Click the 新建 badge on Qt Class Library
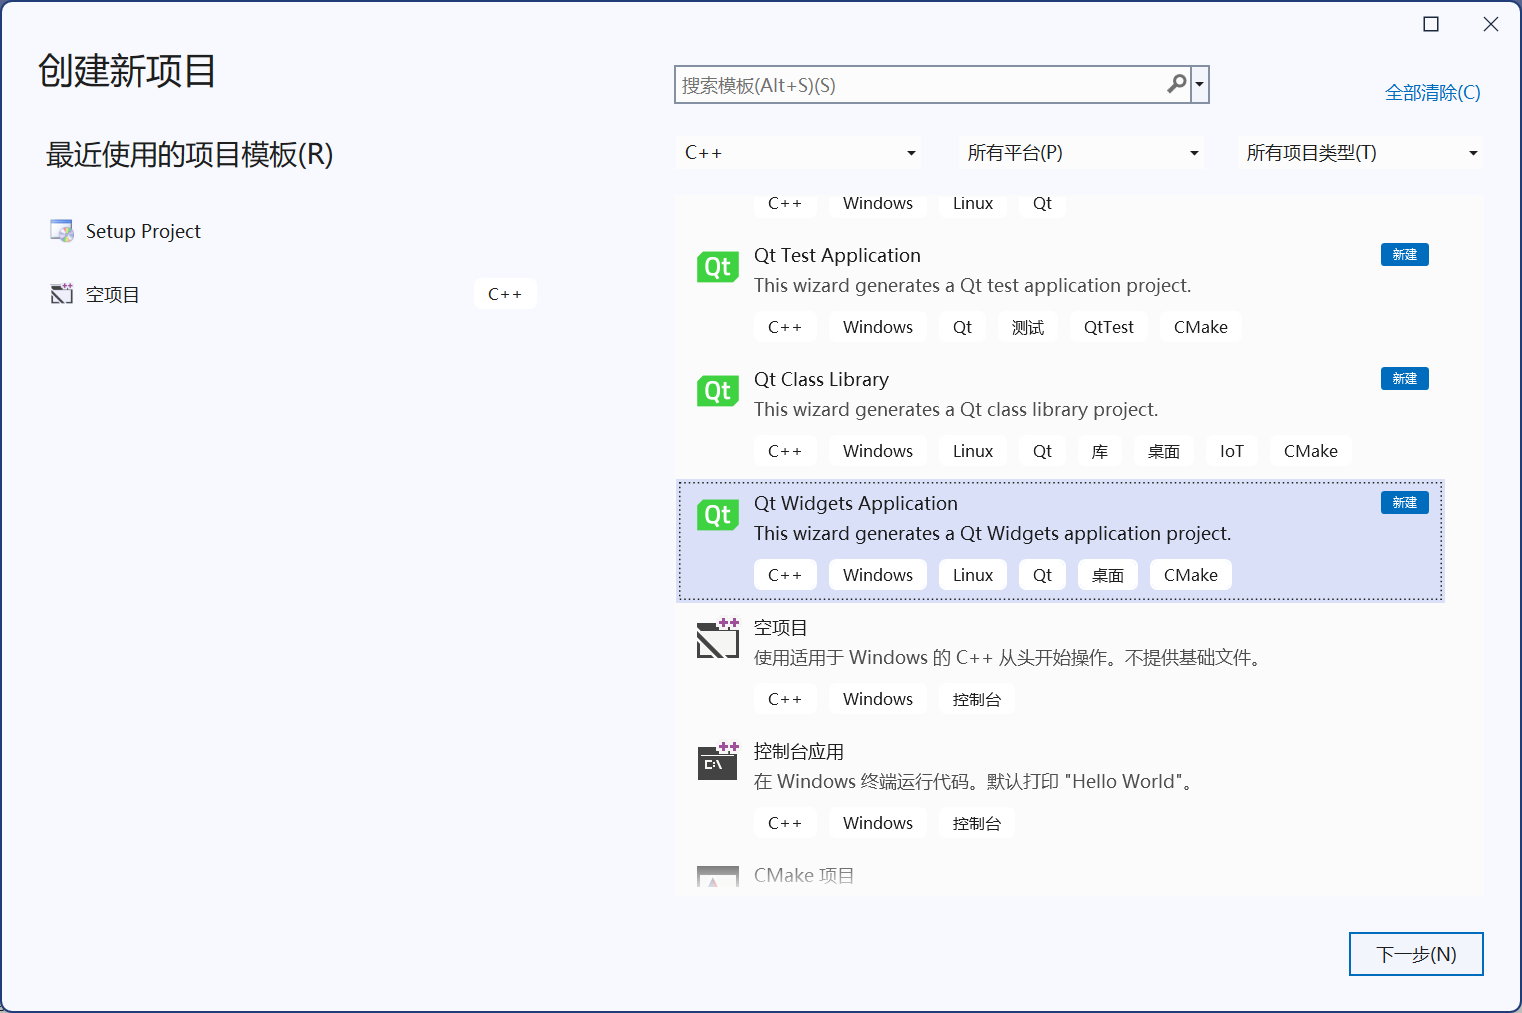Image resolution: width=1522 pixels, height=1013 pixels. (x=1404, y=379)
